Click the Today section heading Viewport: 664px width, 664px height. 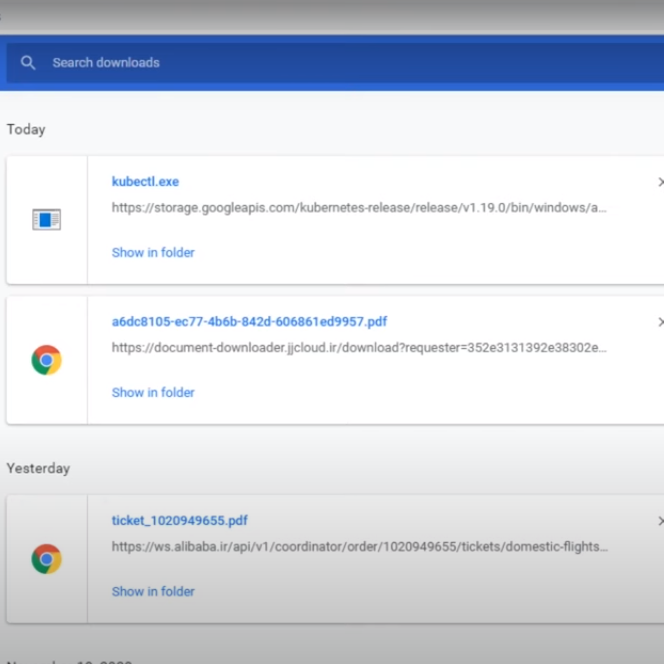(x=26, y=129)
